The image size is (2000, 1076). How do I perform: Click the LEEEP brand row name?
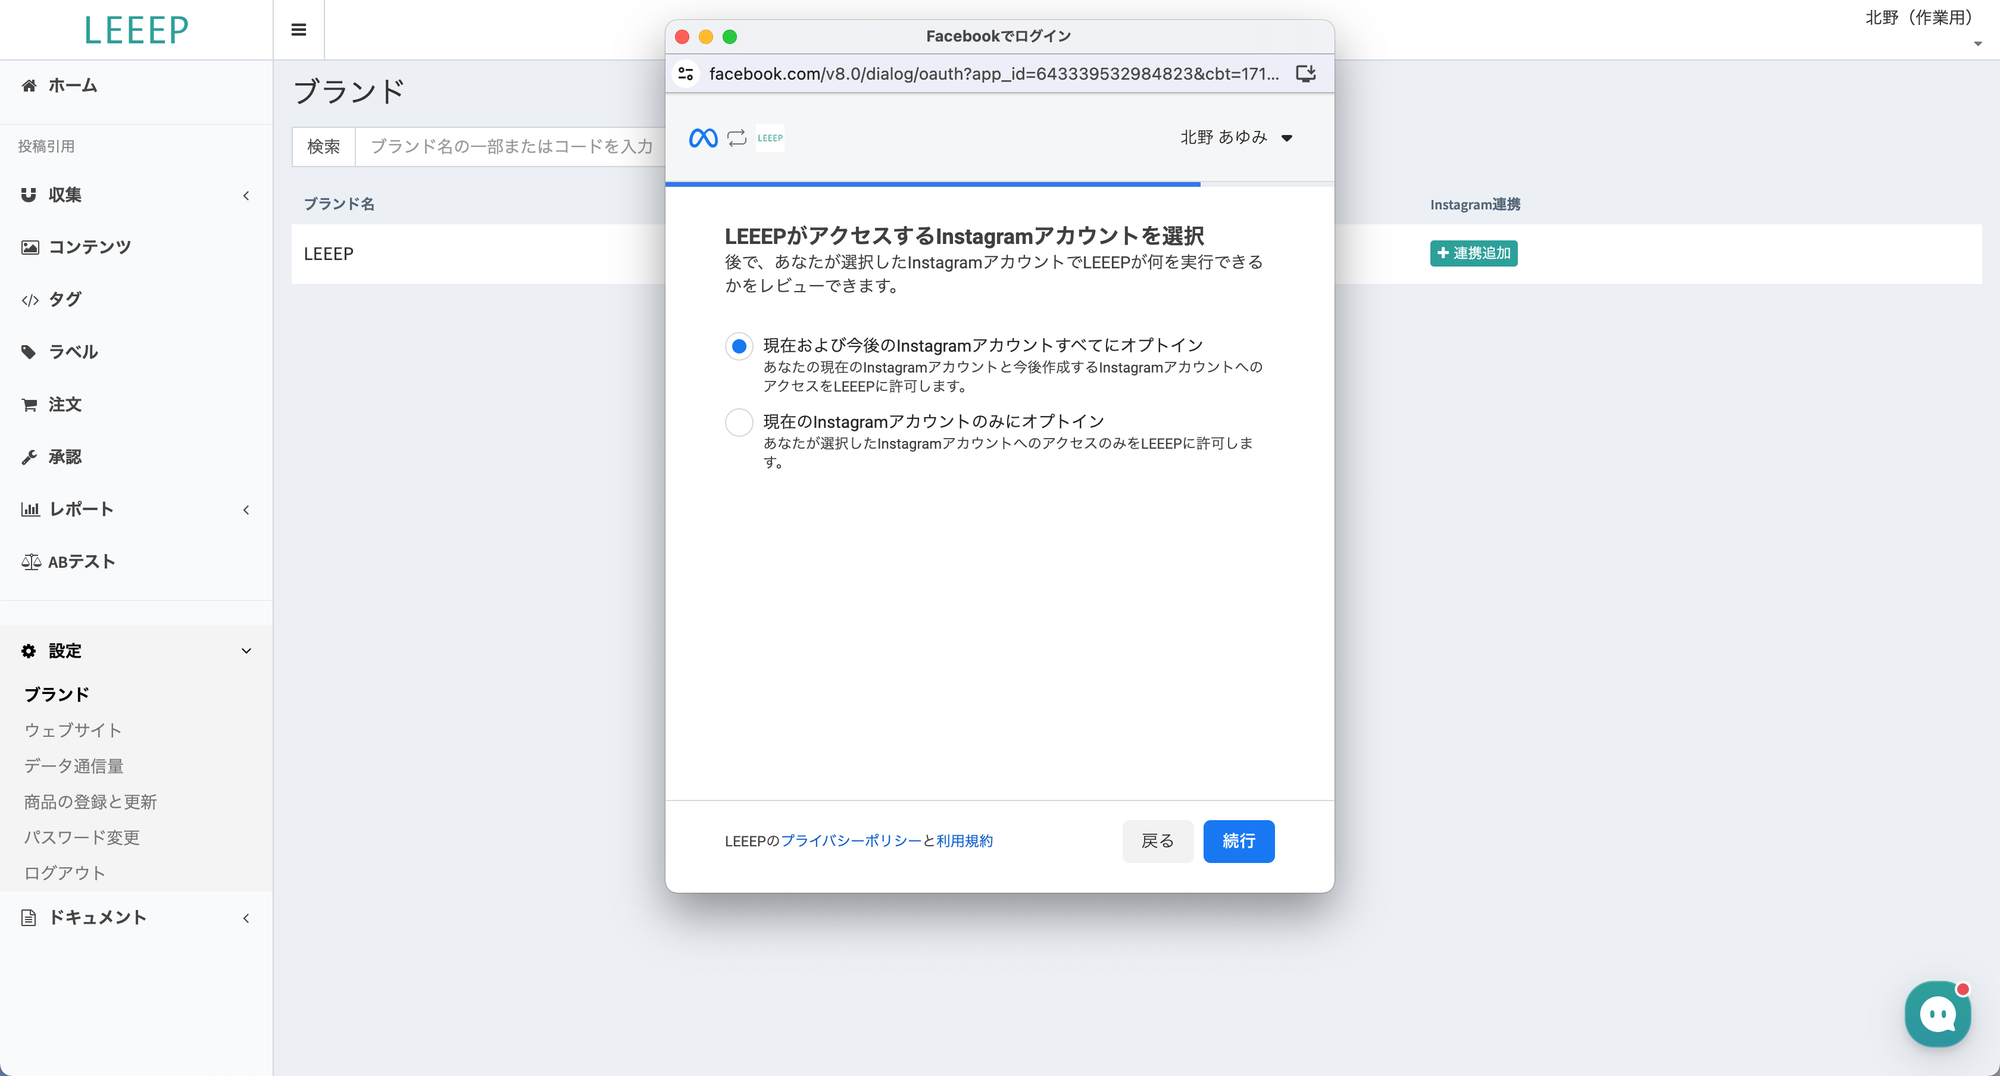point(329,254)
